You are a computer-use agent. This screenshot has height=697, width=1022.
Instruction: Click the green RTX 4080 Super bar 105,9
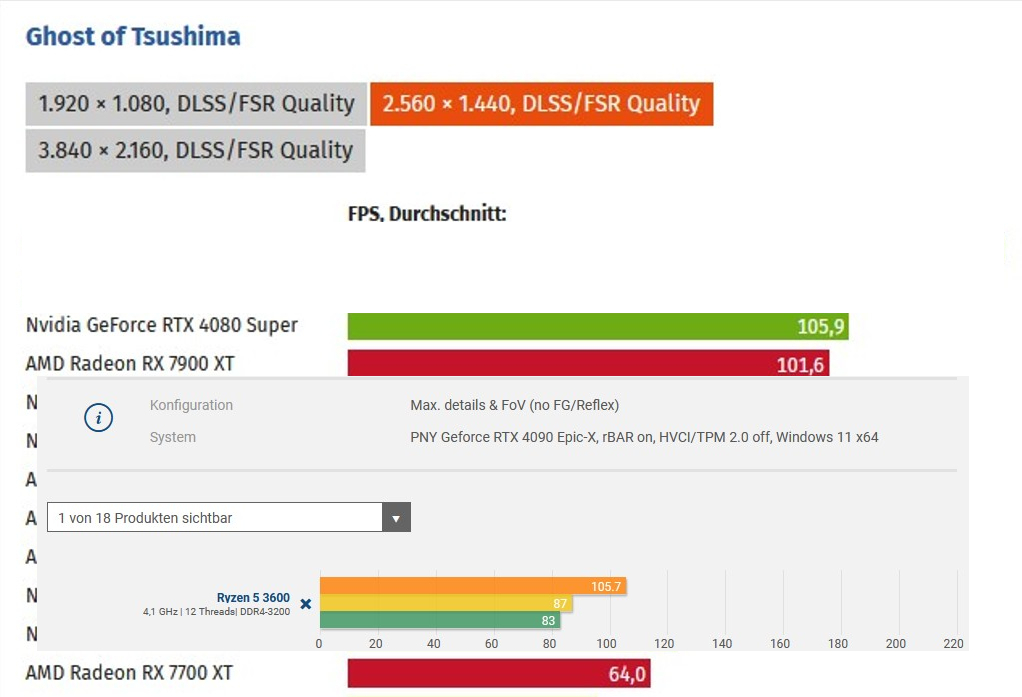598,326
